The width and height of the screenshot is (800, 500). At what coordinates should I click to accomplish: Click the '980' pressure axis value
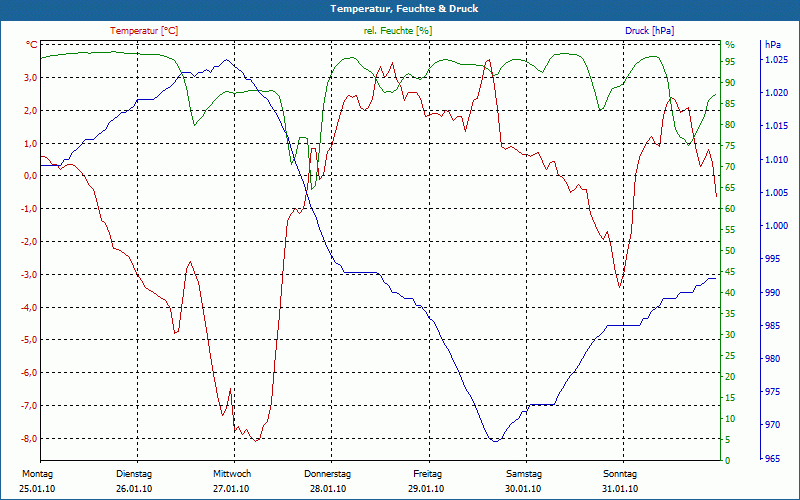pos(773,359)
